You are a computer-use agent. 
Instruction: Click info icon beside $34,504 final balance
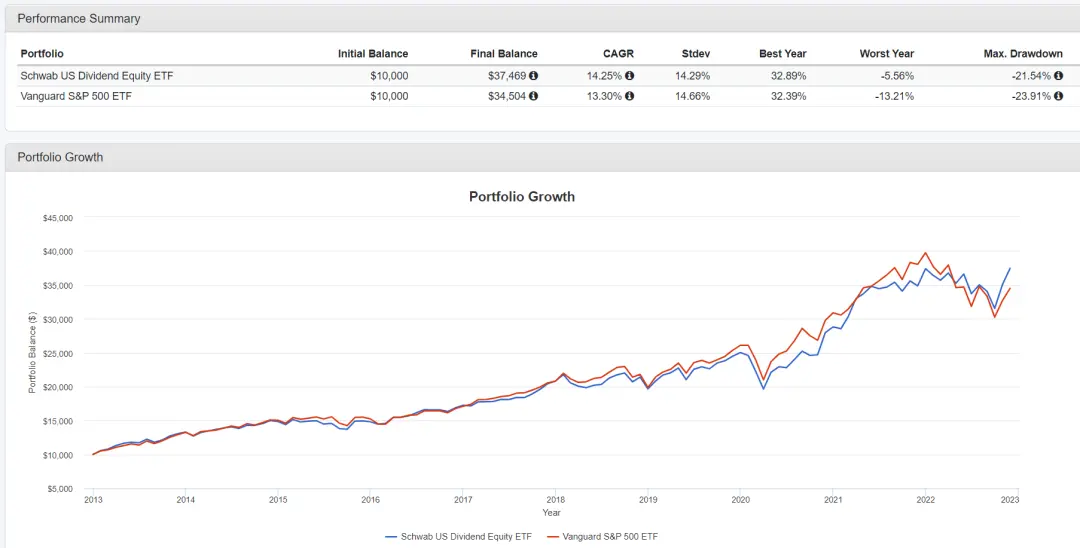click(533, 96)
